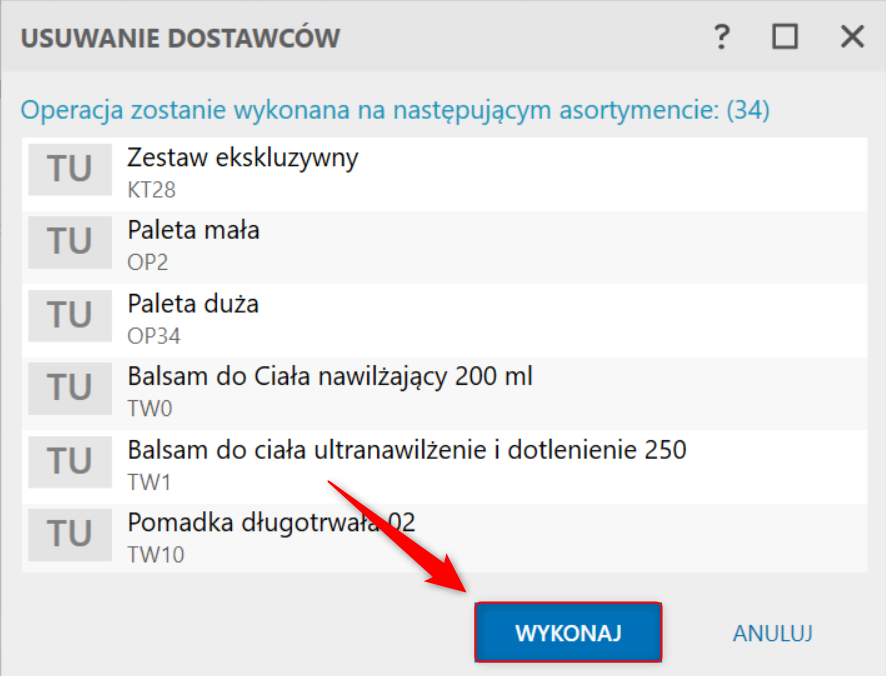Click the operation header text showing (34)
886x676 pixels.
(x=395, y=110)
